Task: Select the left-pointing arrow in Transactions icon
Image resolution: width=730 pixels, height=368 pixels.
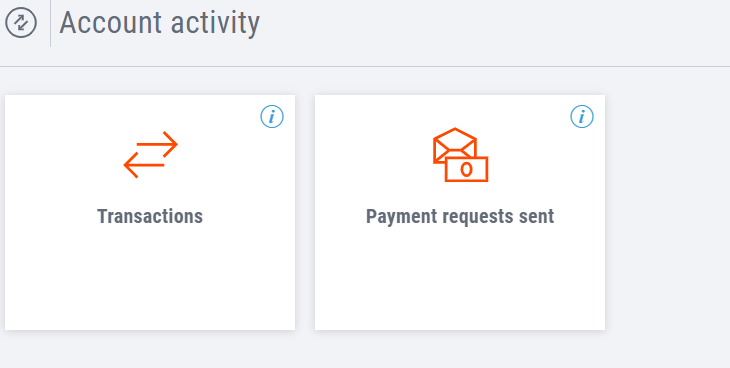Action: 144,165
